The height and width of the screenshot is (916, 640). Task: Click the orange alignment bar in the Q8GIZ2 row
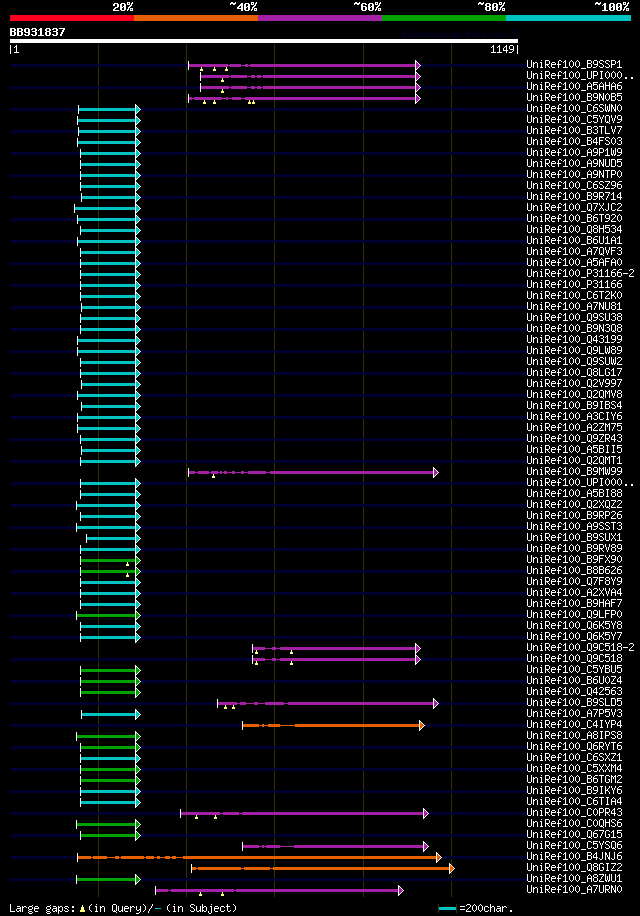click(323, 869)
